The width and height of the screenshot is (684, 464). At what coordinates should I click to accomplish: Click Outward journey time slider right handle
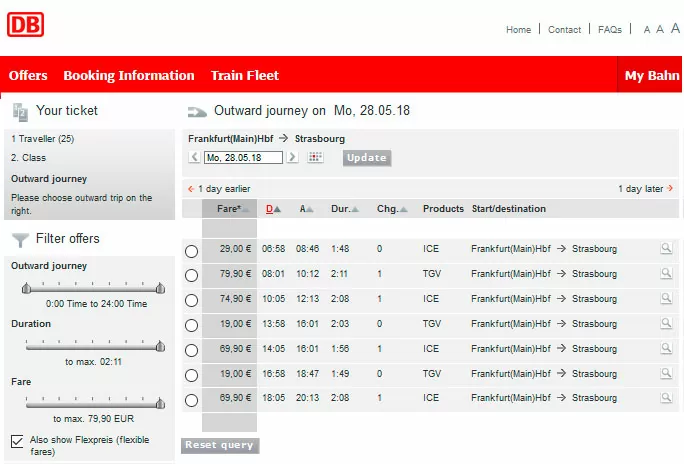pyautogui.click(x=161, y=288)
